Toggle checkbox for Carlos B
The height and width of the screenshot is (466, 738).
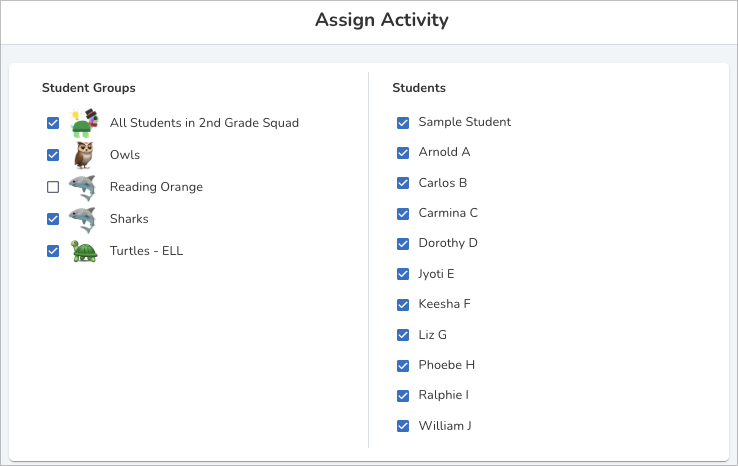[403, 183]
